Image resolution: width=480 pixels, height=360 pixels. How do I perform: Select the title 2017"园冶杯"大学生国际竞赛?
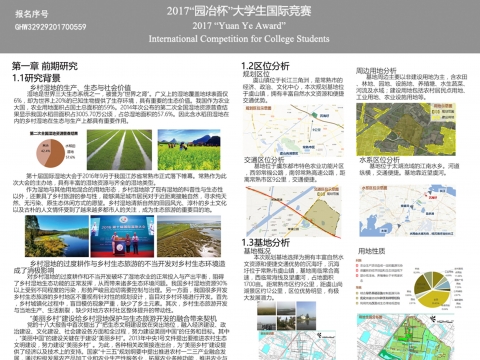(x=239, y=11)
